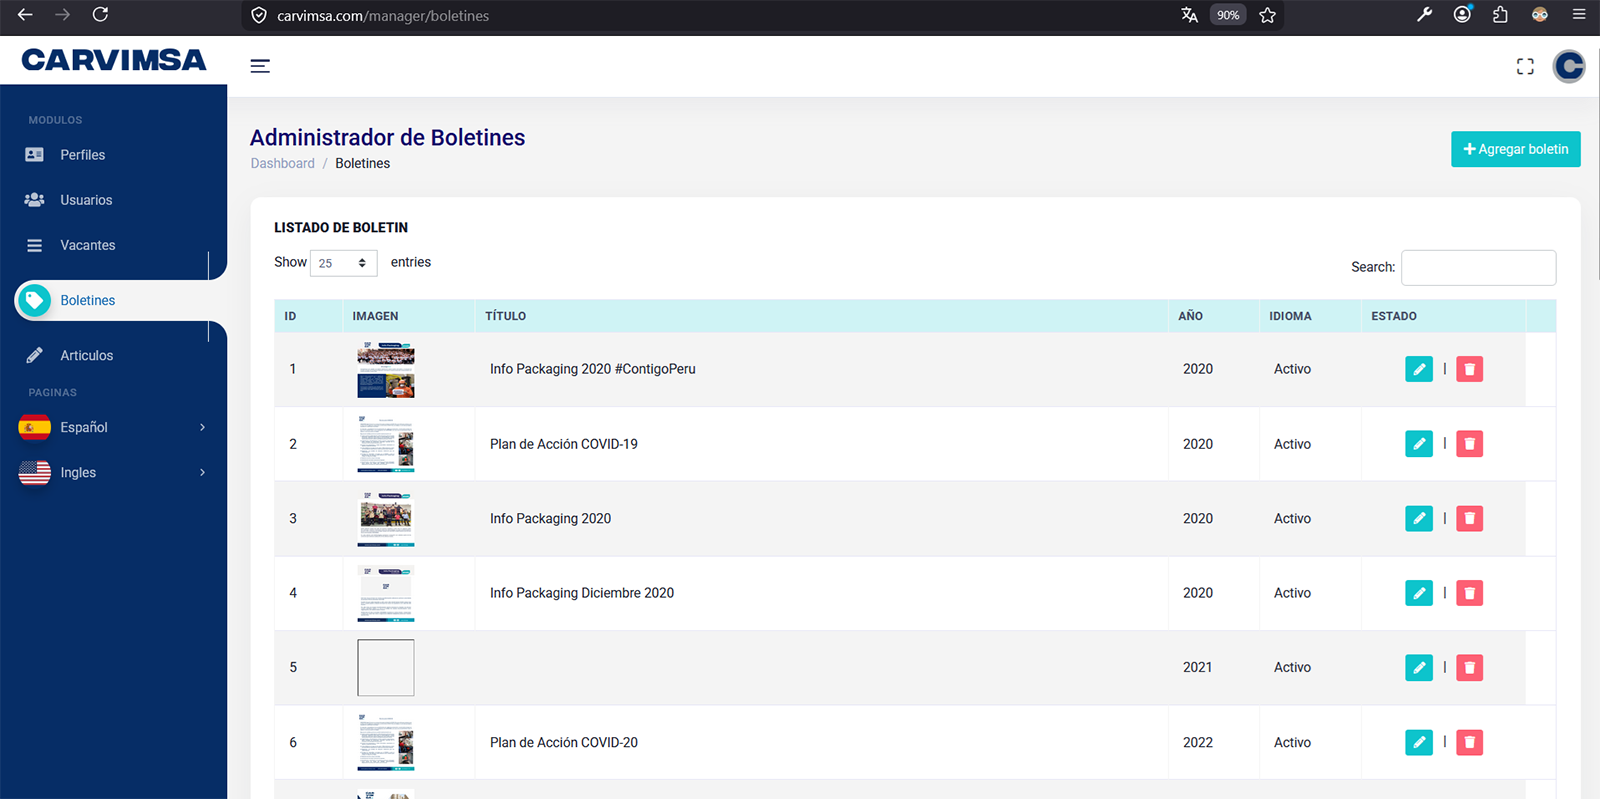Click into the Search input field
The height and width of the screenshot is (799, 1600).
coord(1478,268)
